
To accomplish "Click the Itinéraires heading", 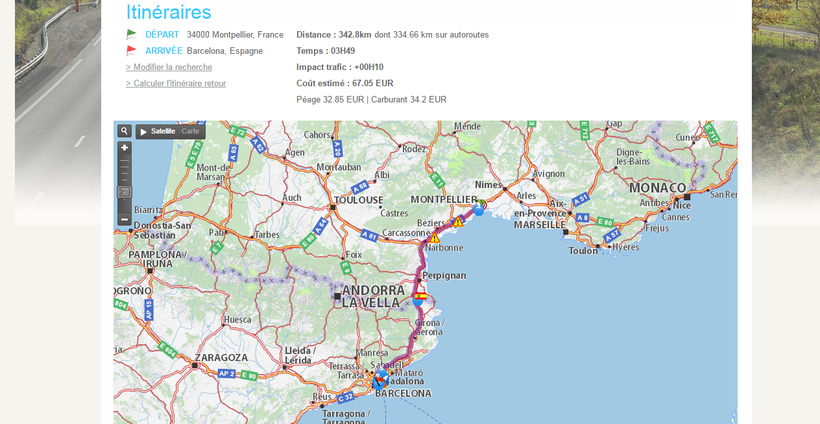I will pos(168,12).
